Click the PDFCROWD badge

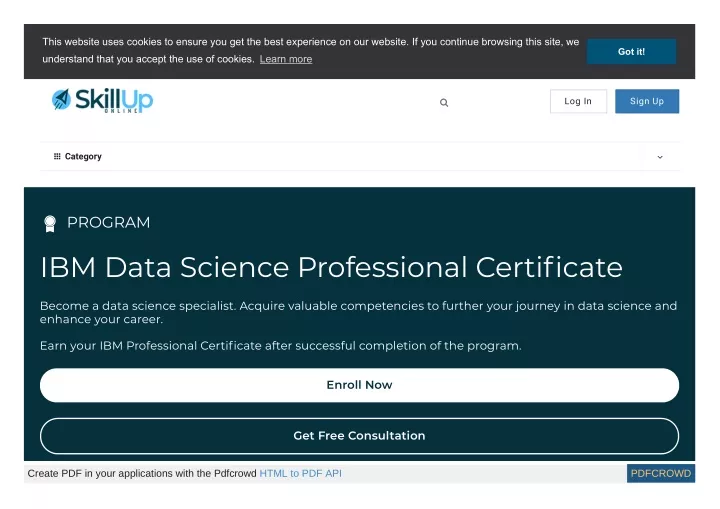(660, 473)
